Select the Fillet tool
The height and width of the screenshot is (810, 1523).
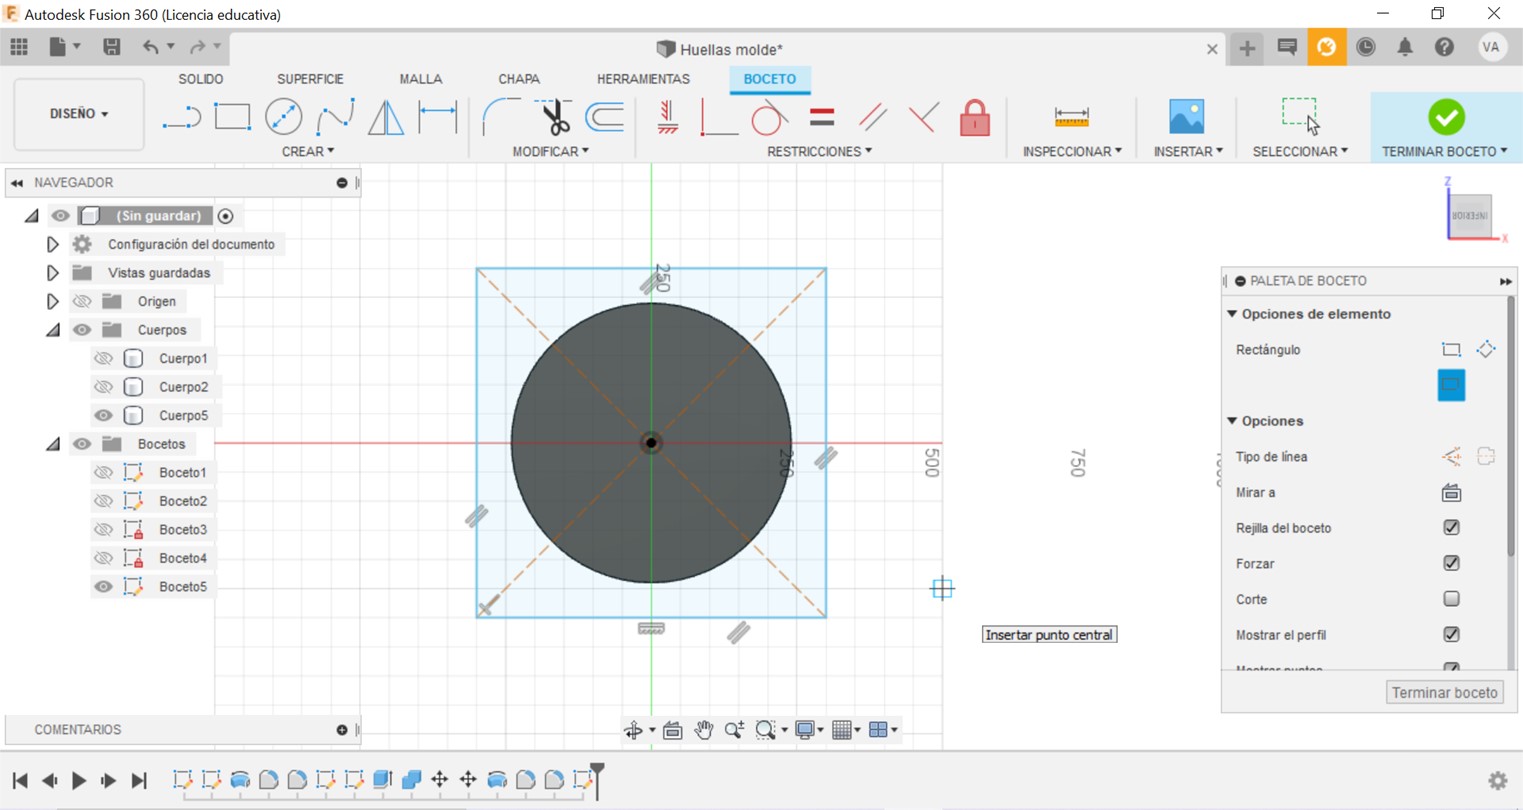[x=500, y=117]
